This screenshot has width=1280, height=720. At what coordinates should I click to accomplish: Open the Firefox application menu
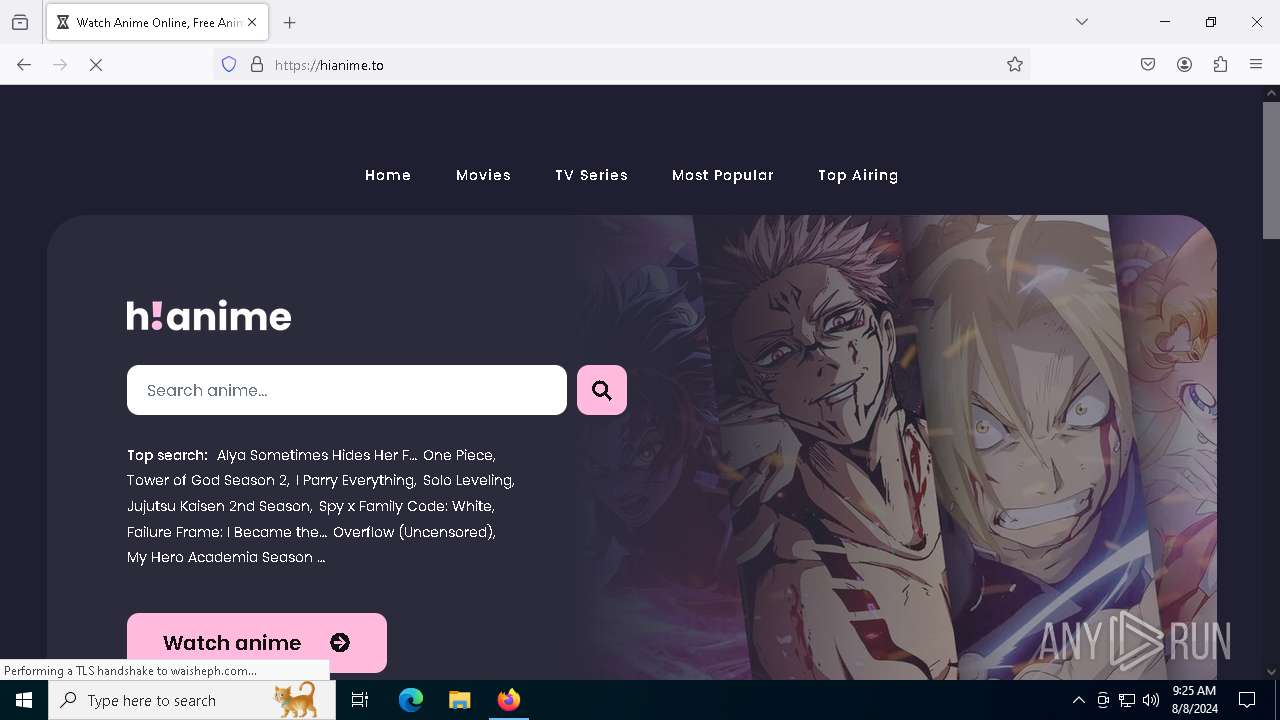click(1256, 65)
